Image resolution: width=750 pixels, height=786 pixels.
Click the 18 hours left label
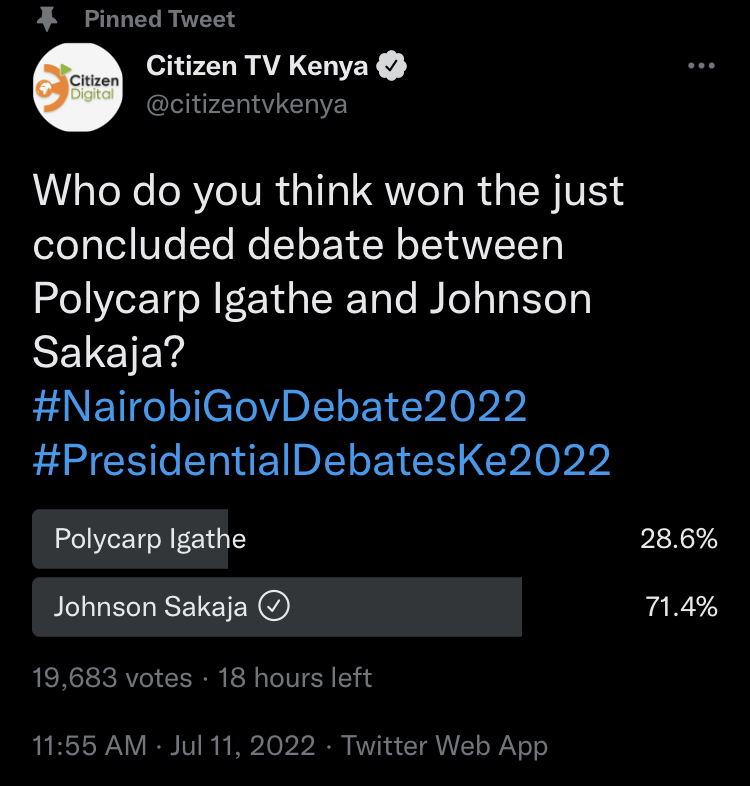(295, 678)
